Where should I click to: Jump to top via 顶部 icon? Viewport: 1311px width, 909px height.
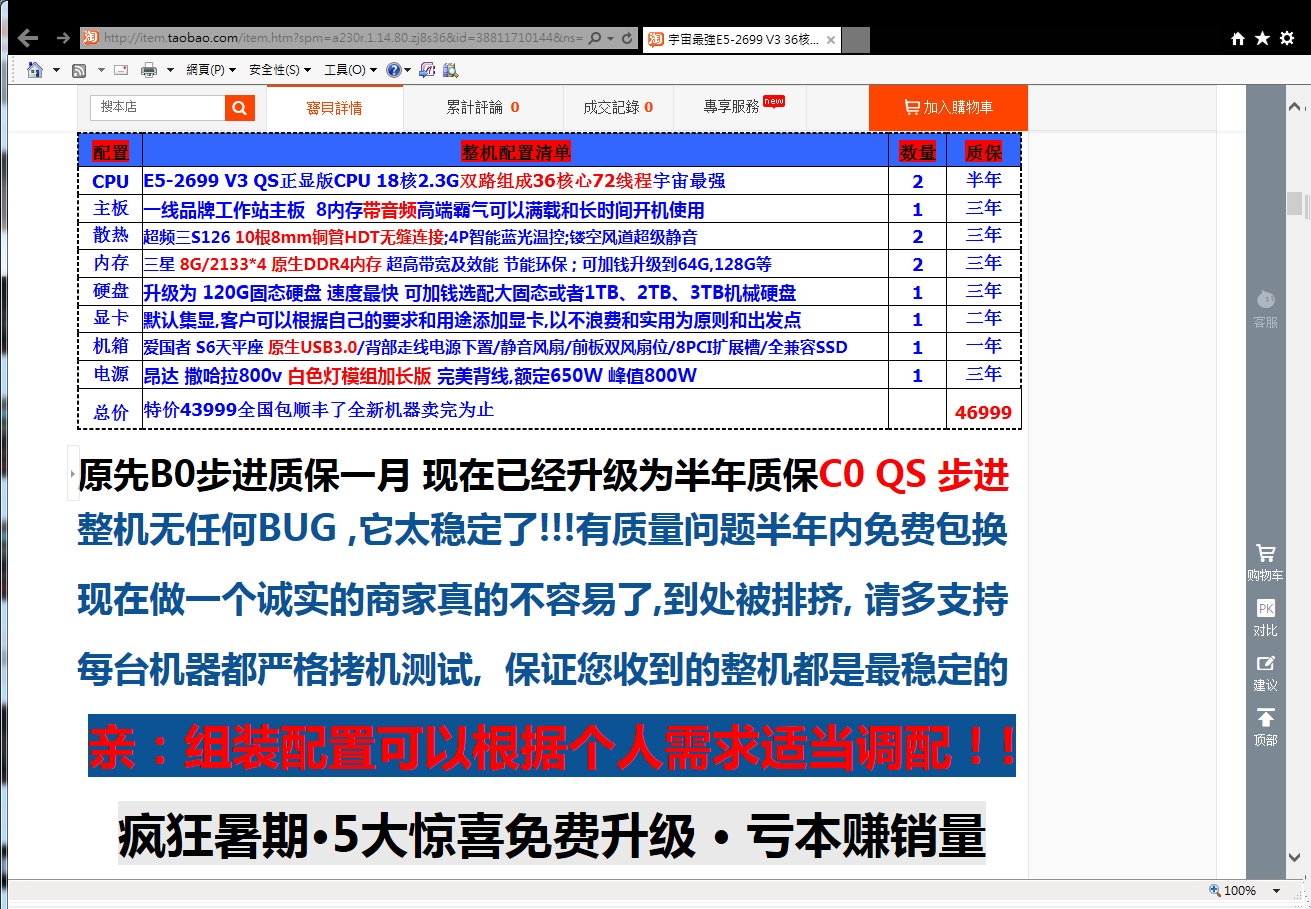[1265, 728]
